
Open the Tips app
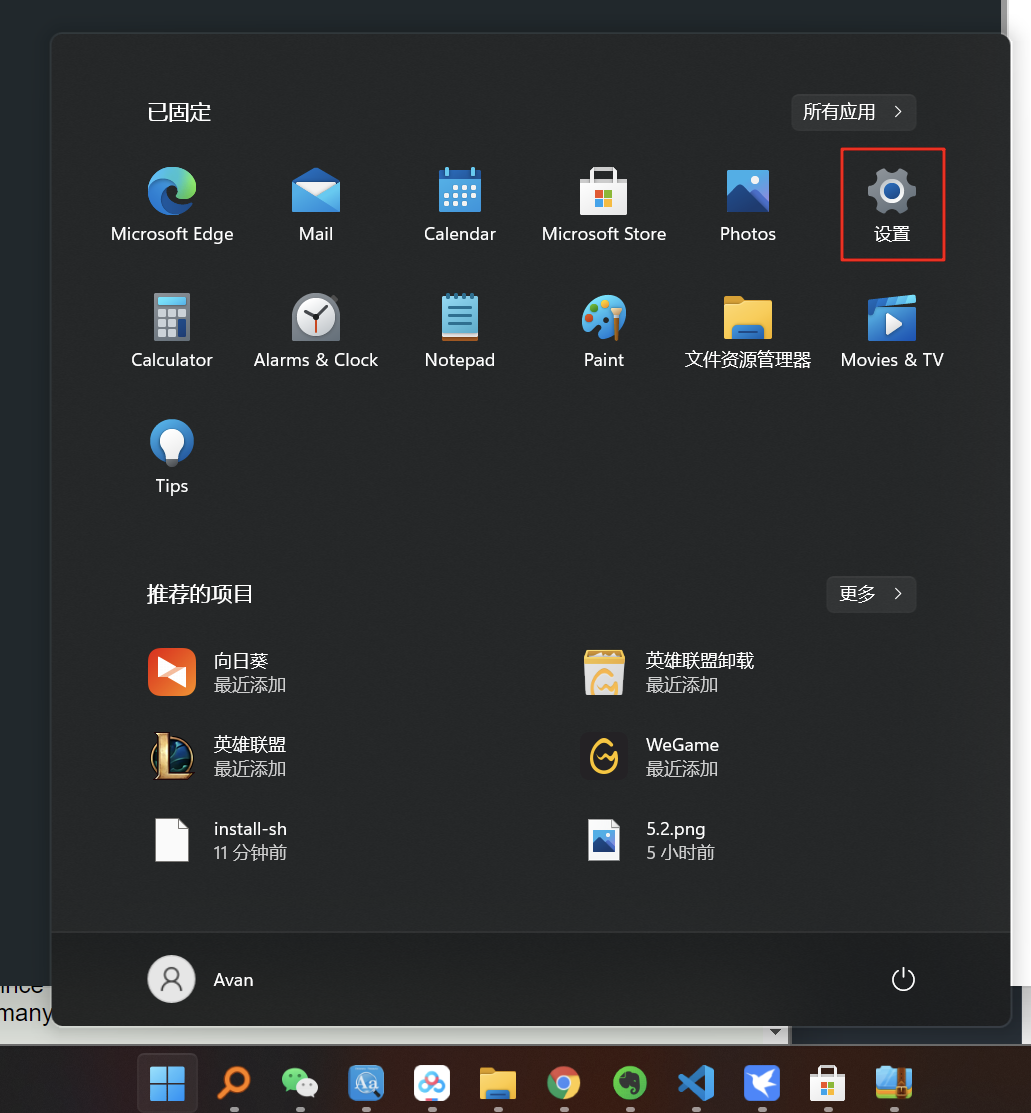tap(172, 456)
